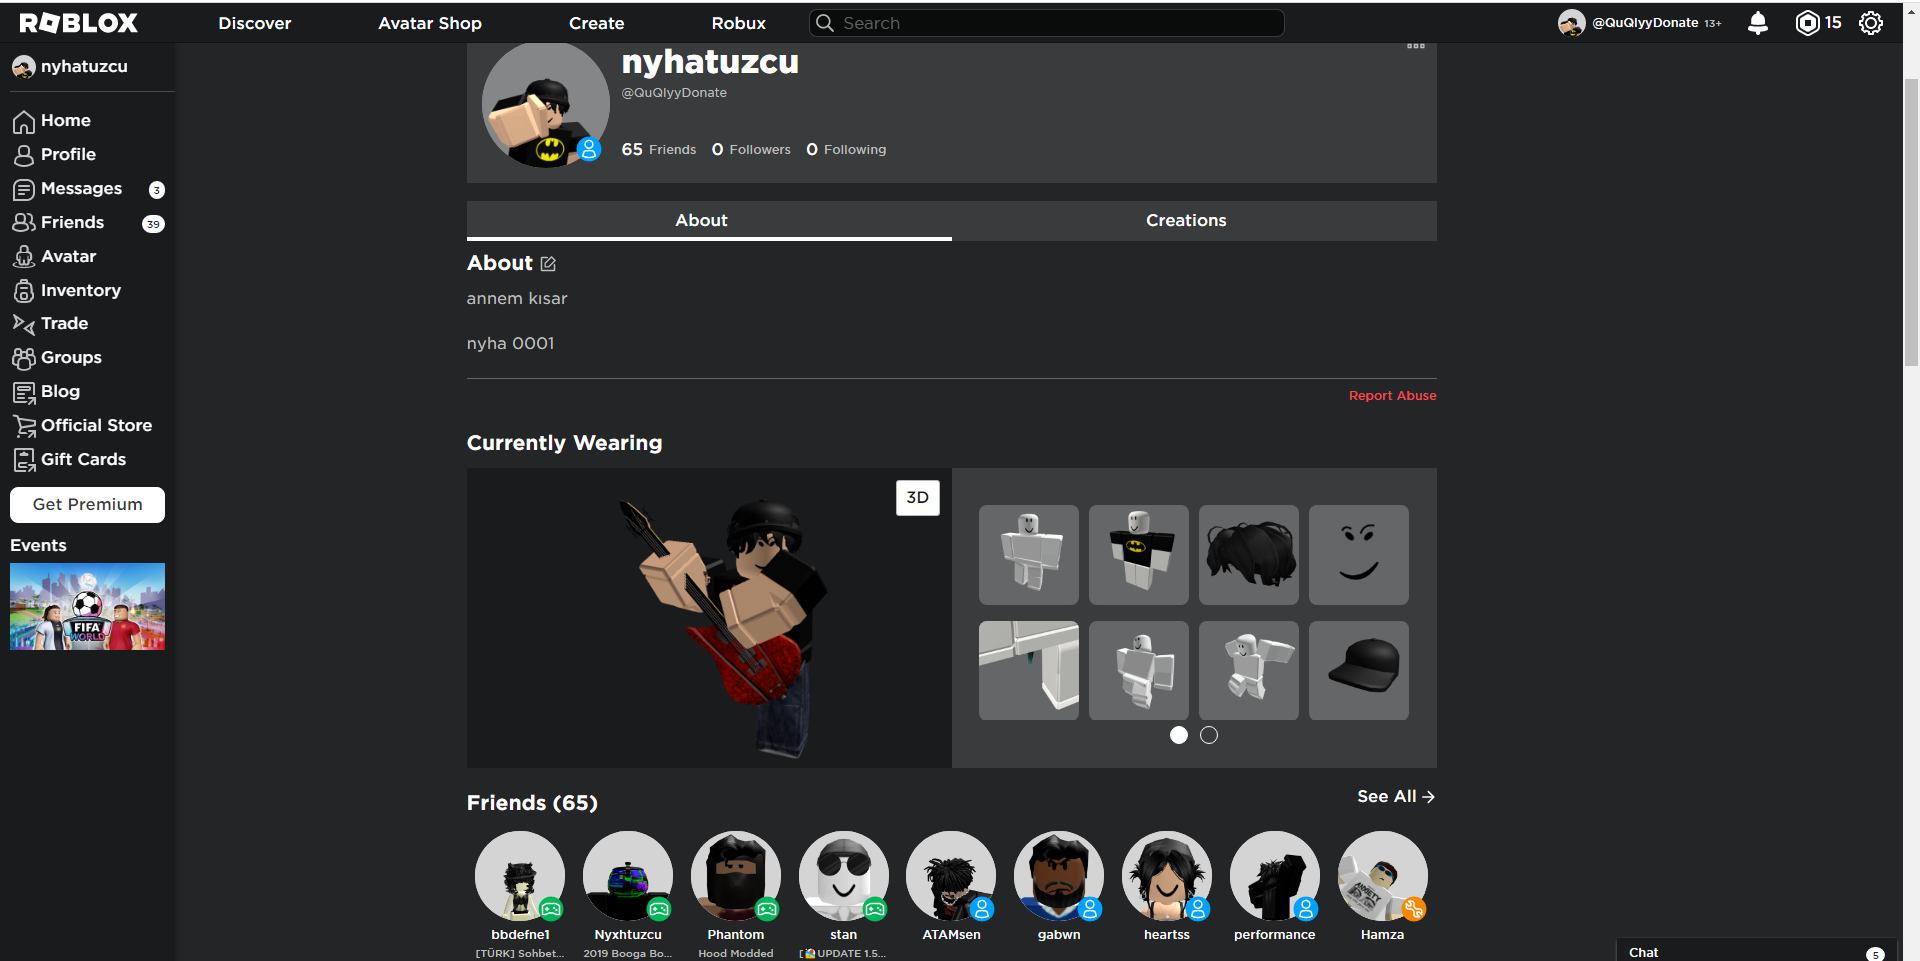This screenshot has height=961, width=1920.
Task: Show second page of wearing items
Action: [1209, 735]
